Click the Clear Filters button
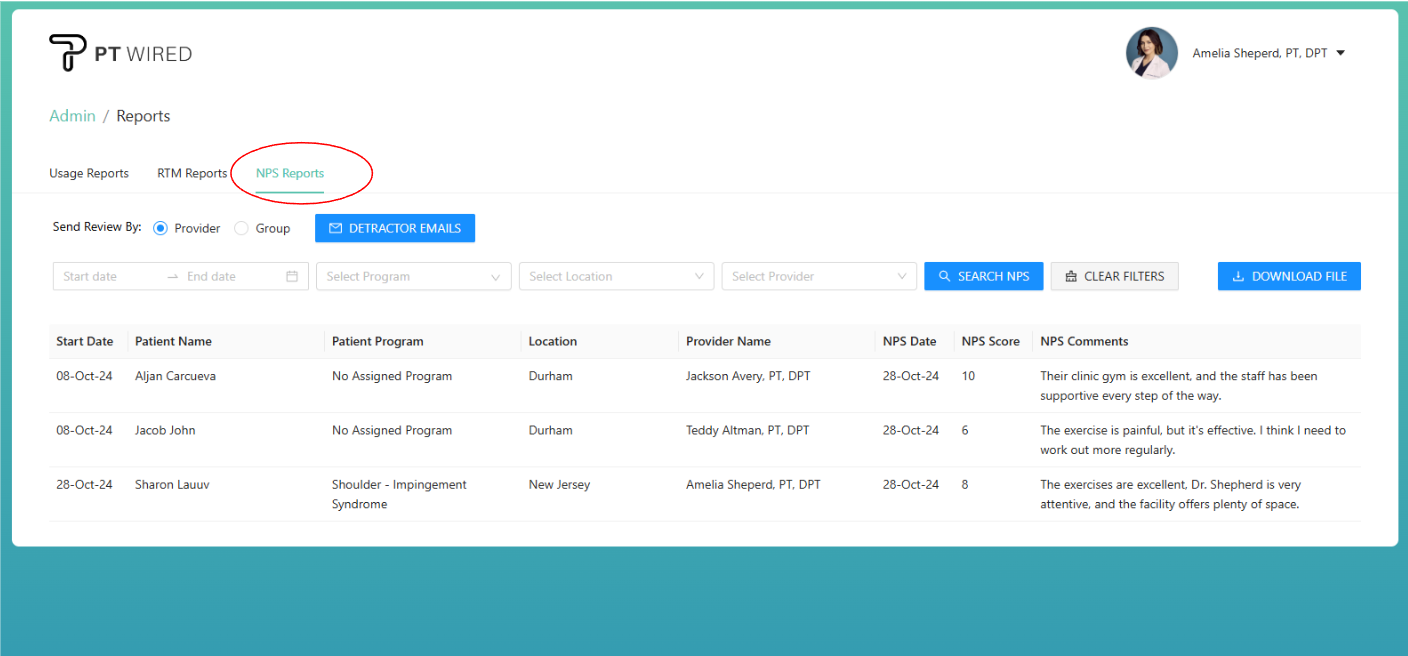Image resolution: width=1408 pixels, height=656 pixels. point(1114,277)
